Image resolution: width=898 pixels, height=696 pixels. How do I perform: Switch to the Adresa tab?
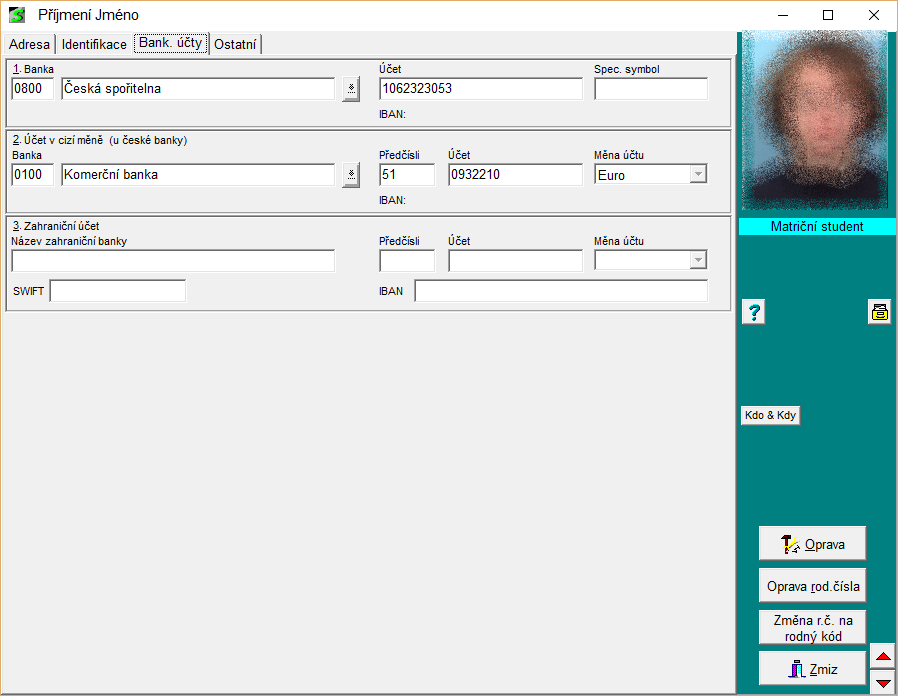tap(29, 45)
